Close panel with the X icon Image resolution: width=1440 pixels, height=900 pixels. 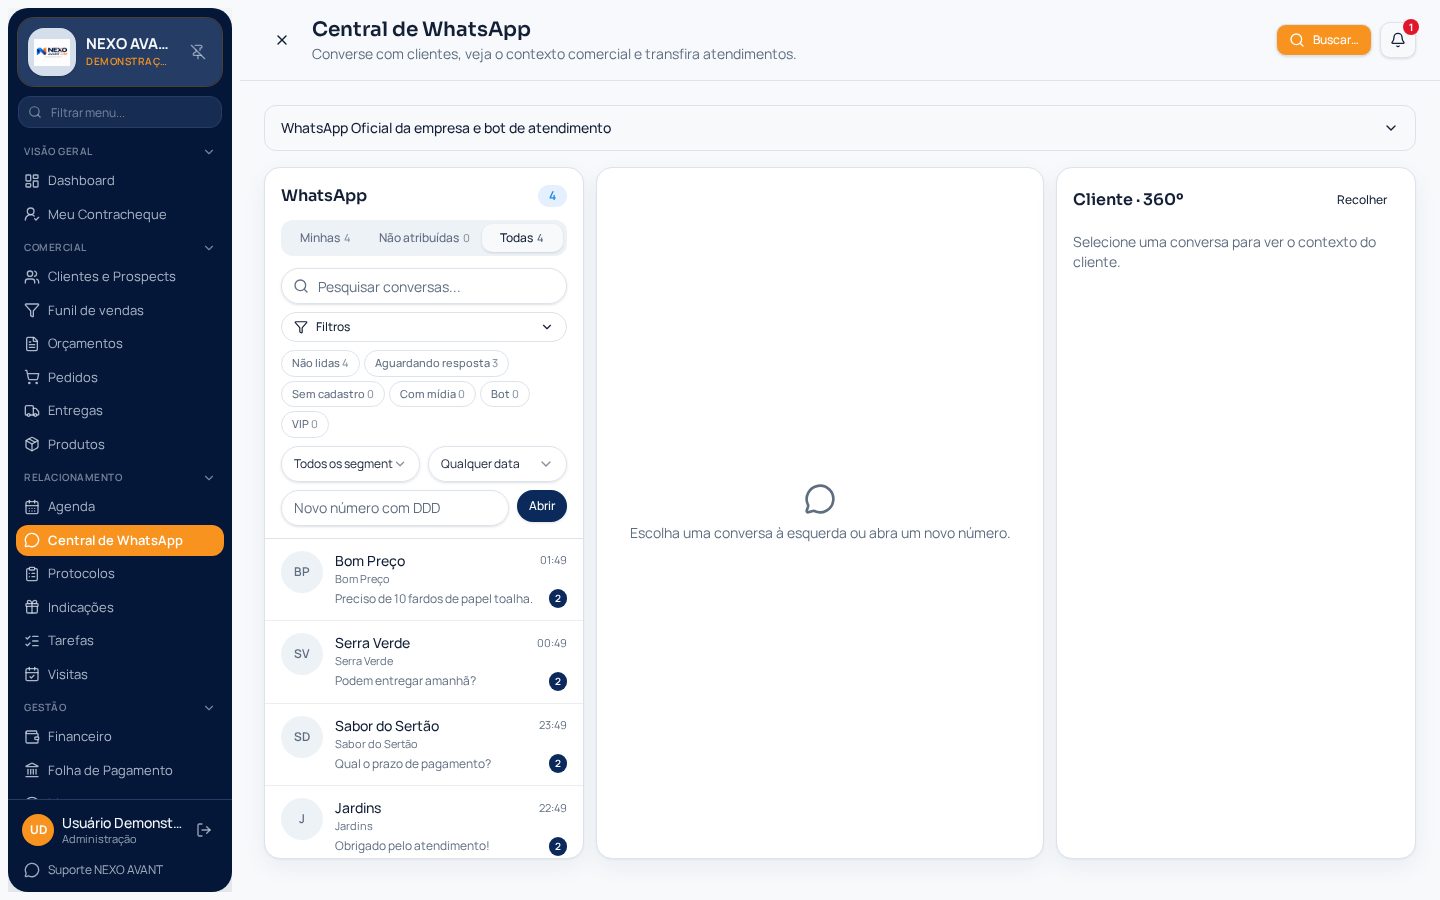coord(282,40)
